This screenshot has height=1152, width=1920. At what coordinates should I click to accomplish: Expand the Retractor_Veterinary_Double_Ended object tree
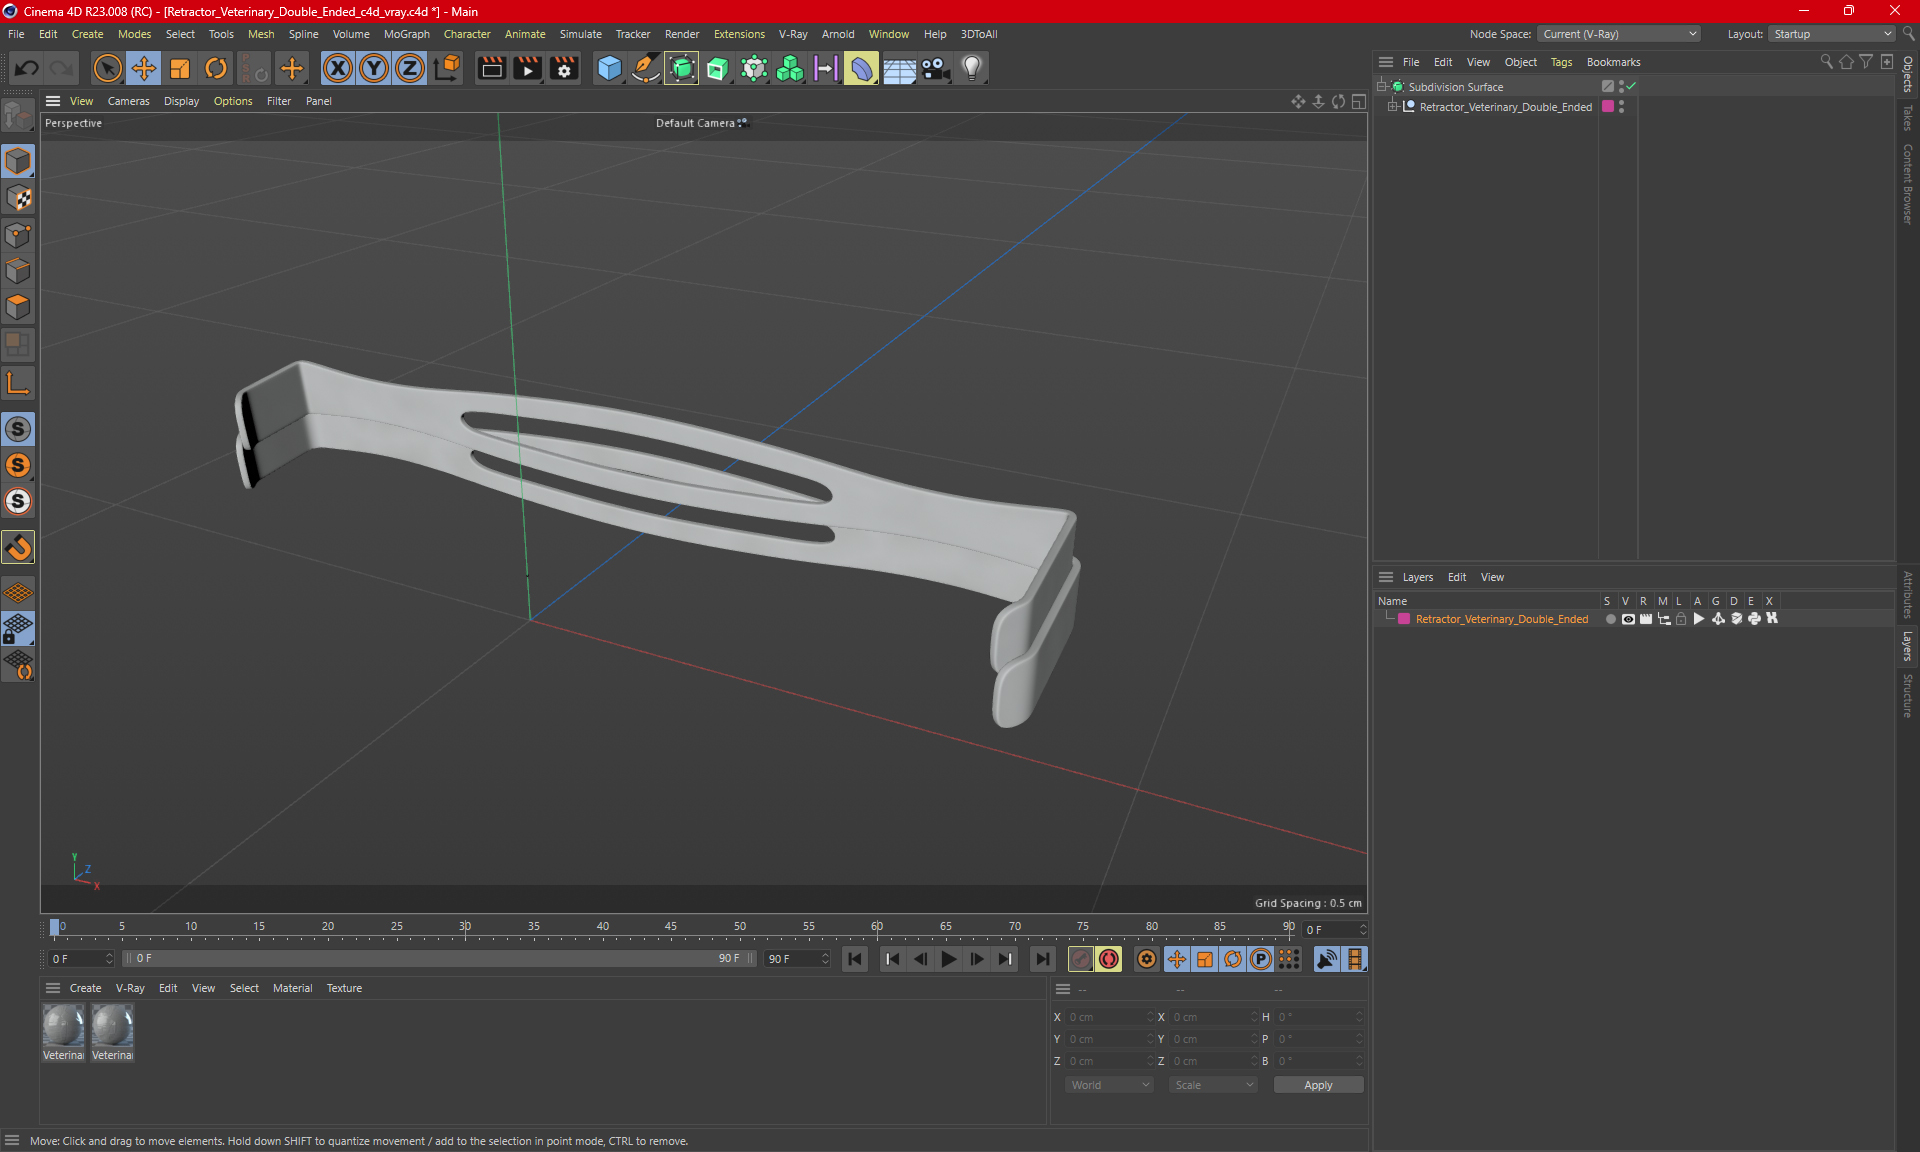(1392, 107)
